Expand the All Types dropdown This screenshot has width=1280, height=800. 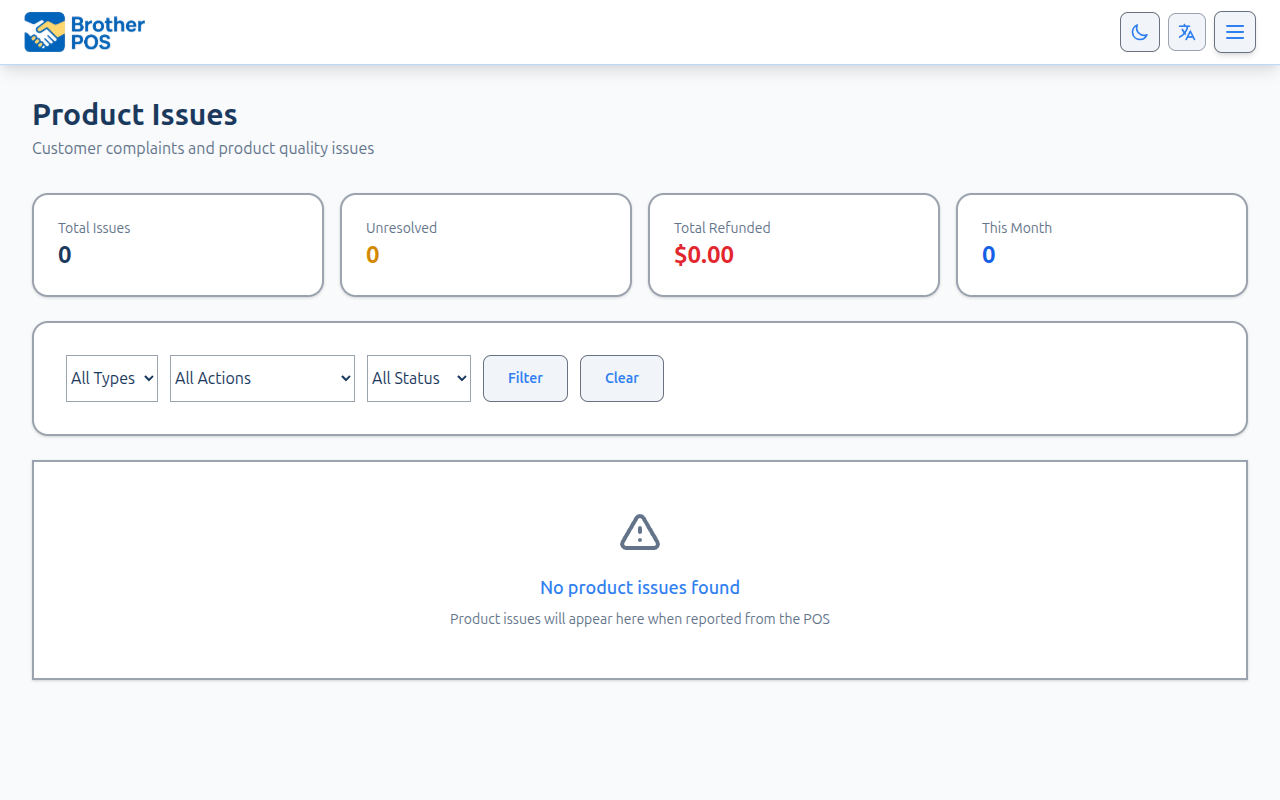[x=112, y=378]
